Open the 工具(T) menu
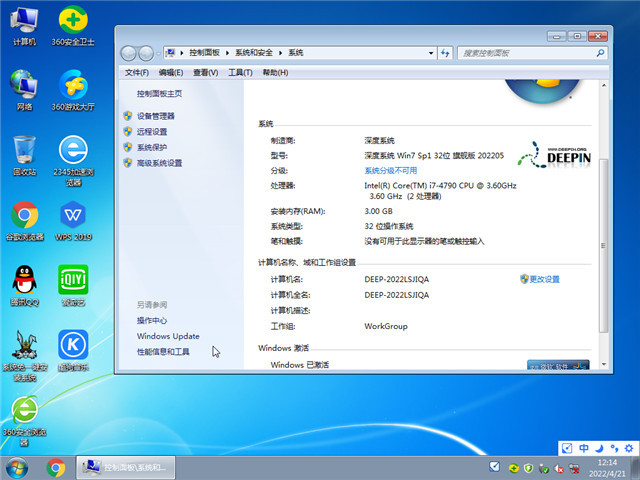Viewport: 640px width, 480px height. click(240, 73)
